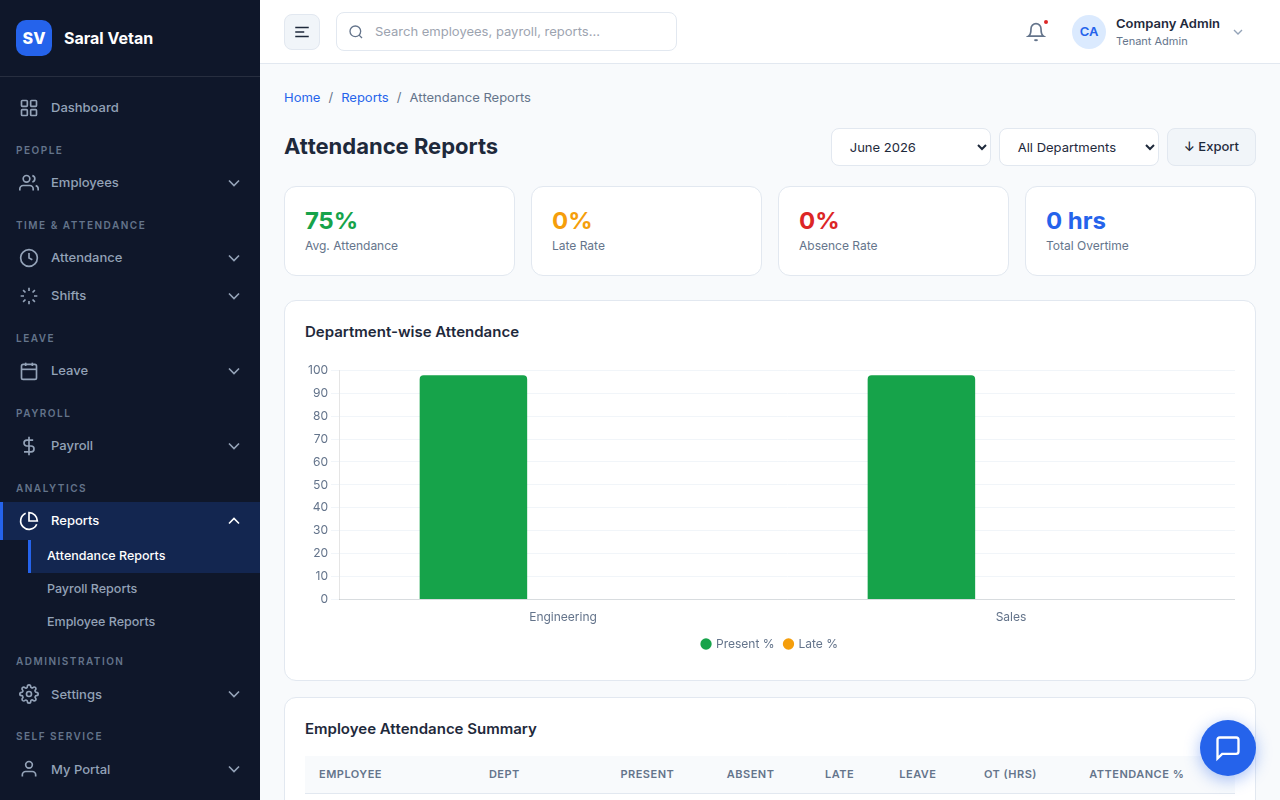Image resolution: width=1280 pixels, height=800 pixels.
Task: Click the Engineering attendance bar
Action: point(473,487)
